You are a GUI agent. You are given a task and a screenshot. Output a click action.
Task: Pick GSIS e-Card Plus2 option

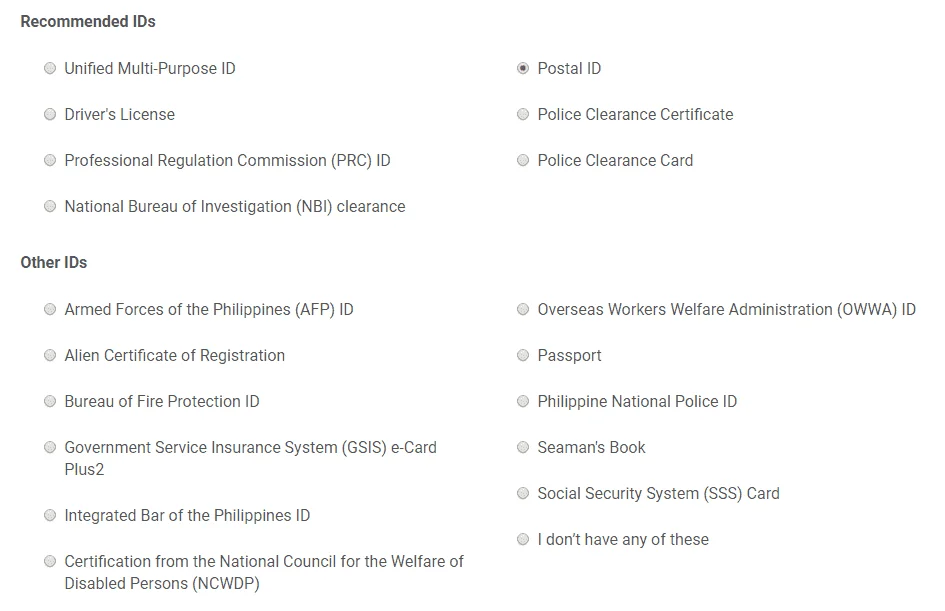(50, 447)
